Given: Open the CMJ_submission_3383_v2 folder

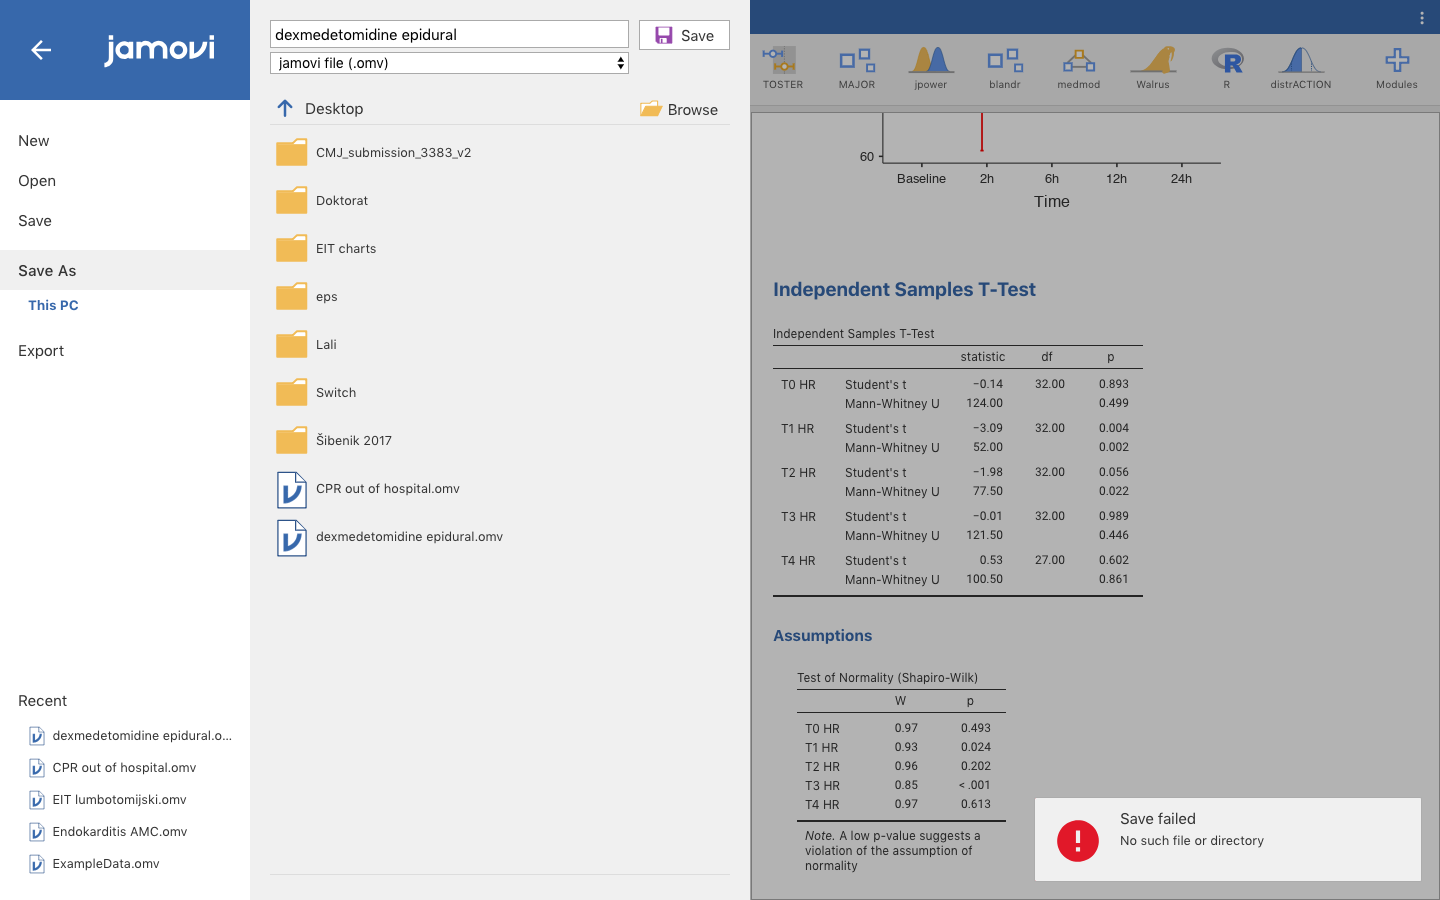Looking at the screenshot, I should [x=500, y=153].
